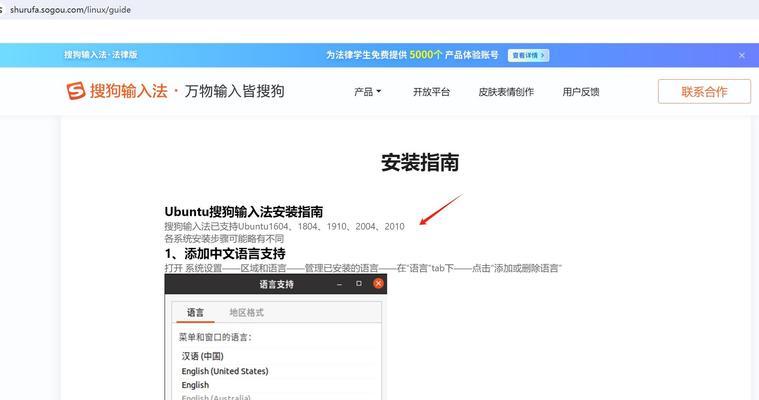Switch to the 地区格式 tab
This screenshot has height=400, width=759.
click(246, 312)
